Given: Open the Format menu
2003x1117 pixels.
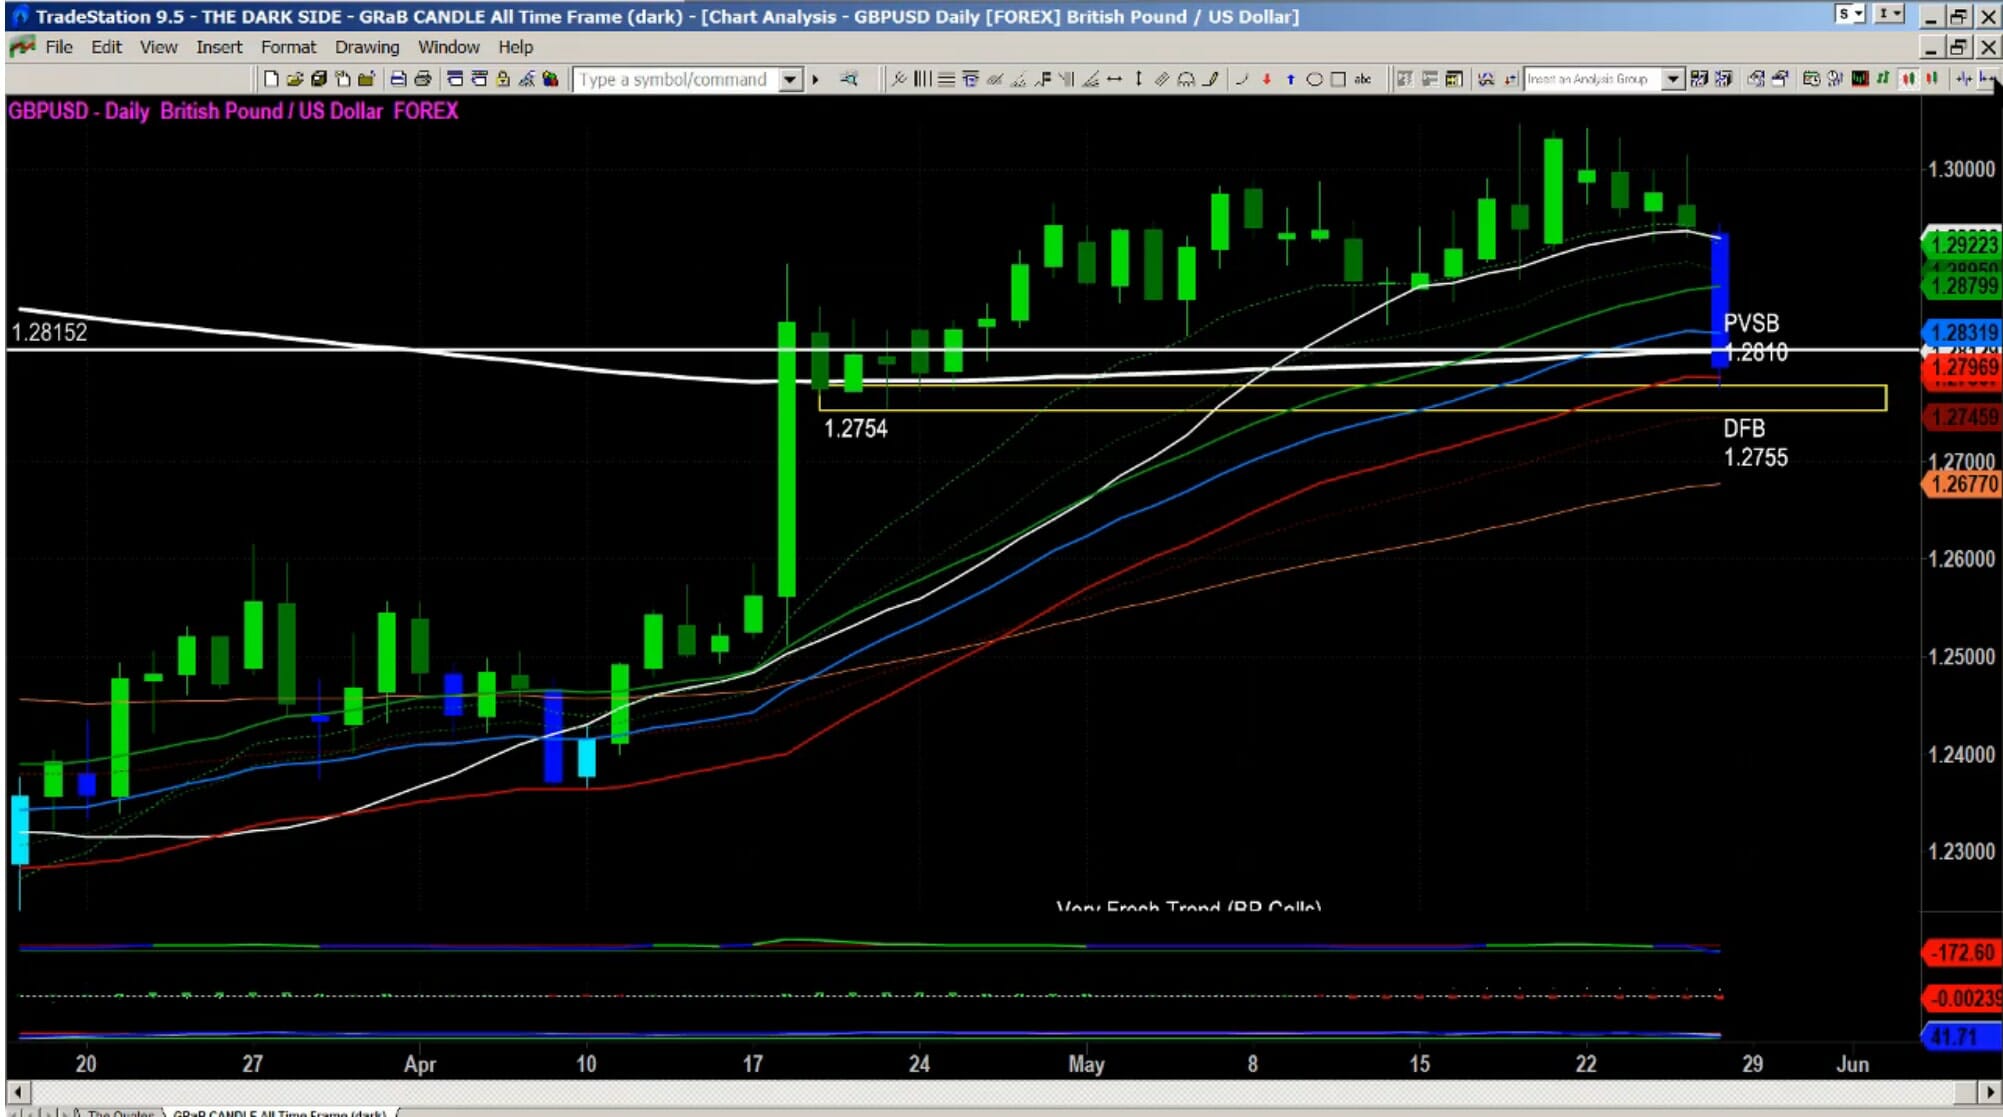Looking at the screenshot, I should pos(288,47).
